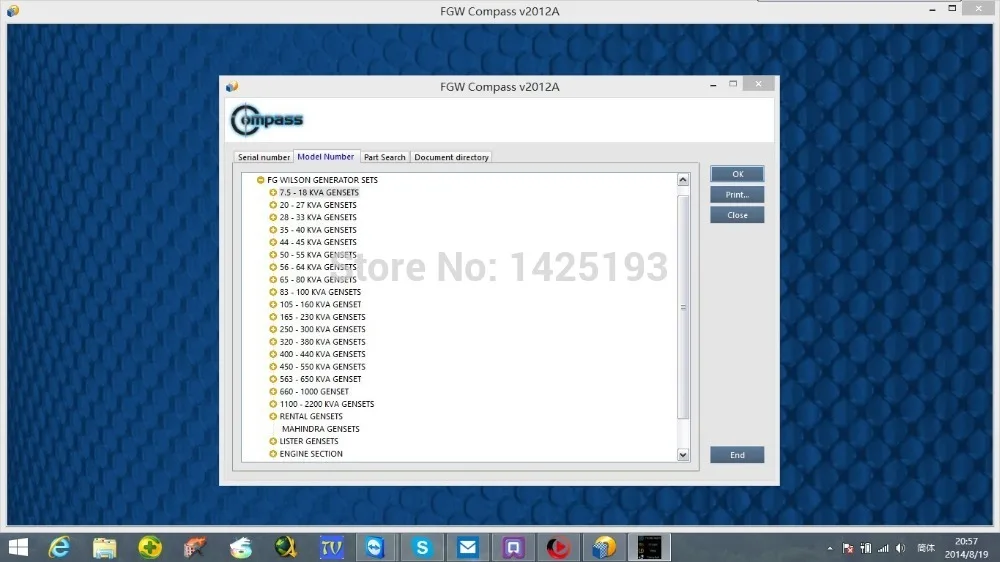1000x562 pixels.
Task: Expand the RENTAL GENSETS node icon
Action: pos(273,416)
